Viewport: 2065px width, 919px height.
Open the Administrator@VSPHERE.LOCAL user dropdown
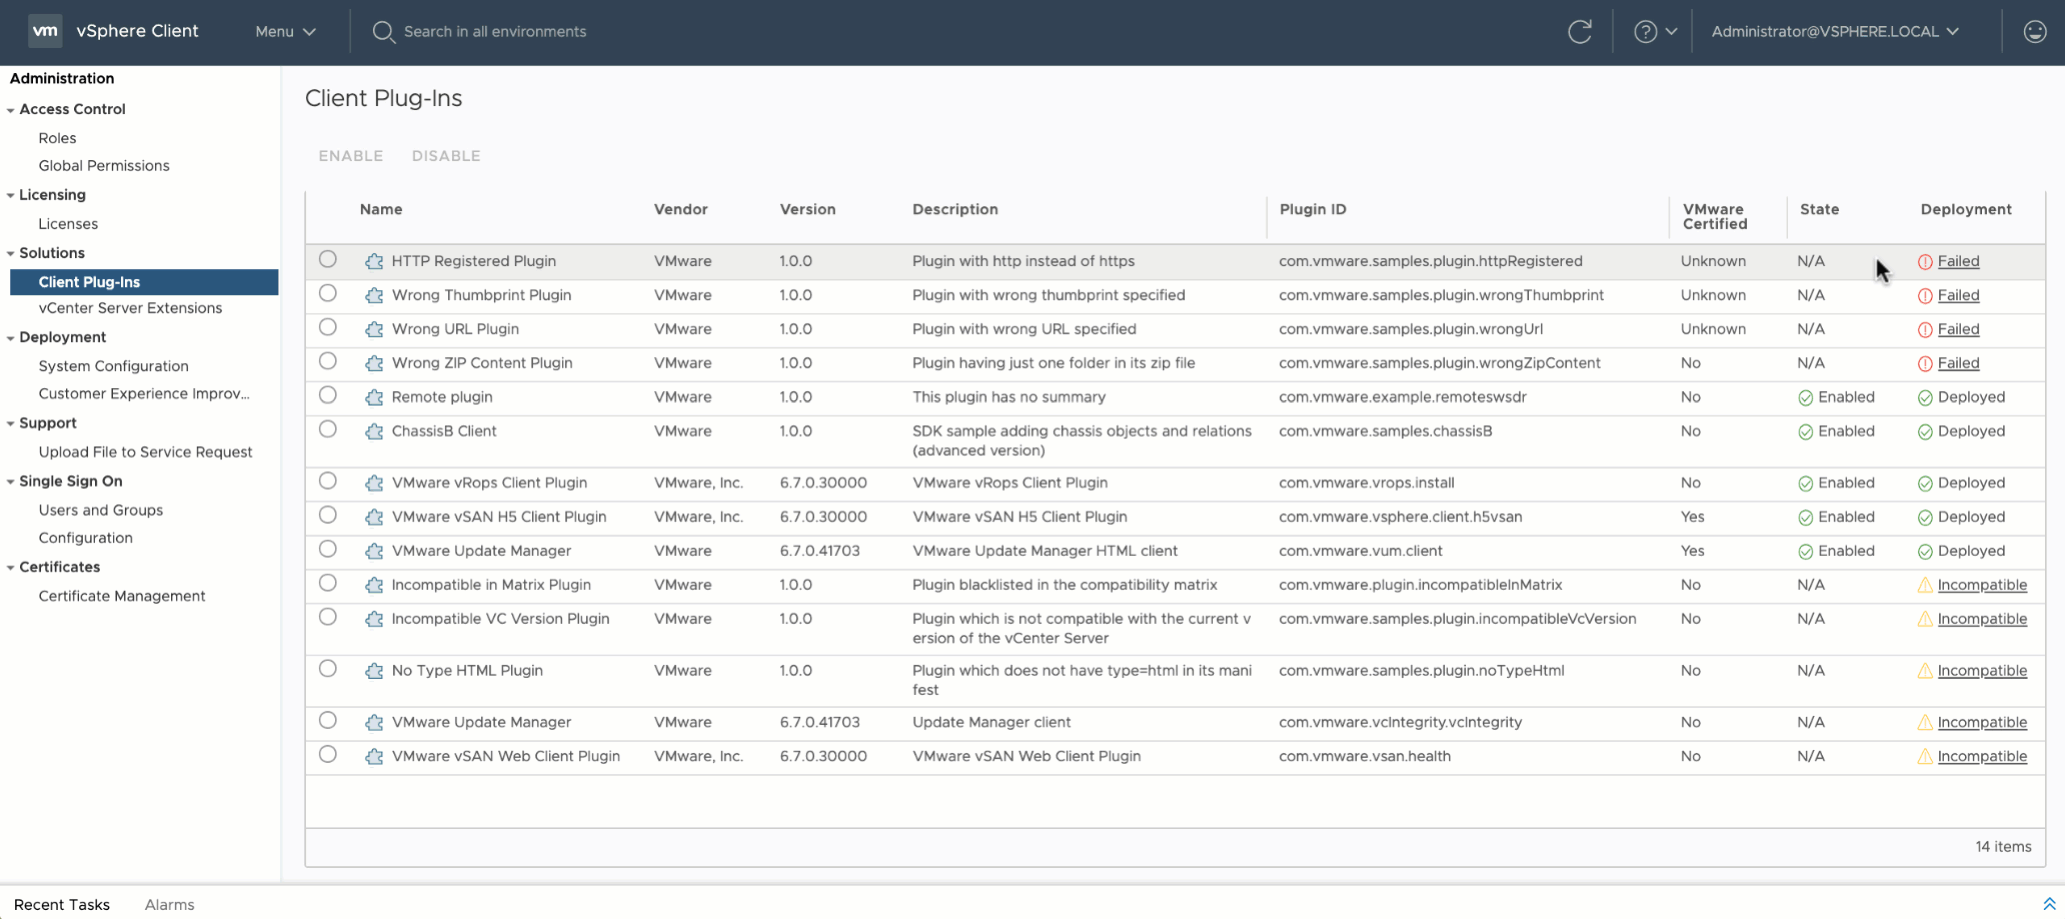(1834, 32)
